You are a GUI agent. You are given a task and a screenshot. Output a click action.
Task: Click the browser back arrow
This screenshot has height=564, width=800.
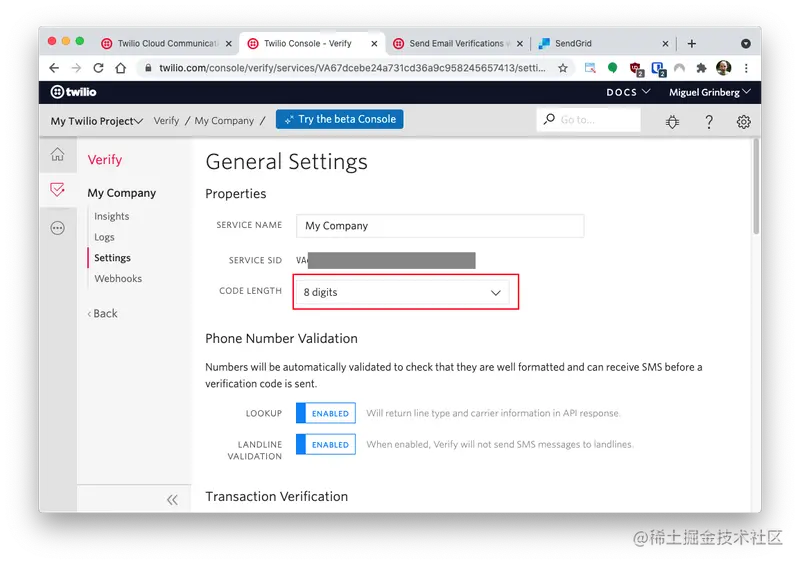[x=54, y=68]
